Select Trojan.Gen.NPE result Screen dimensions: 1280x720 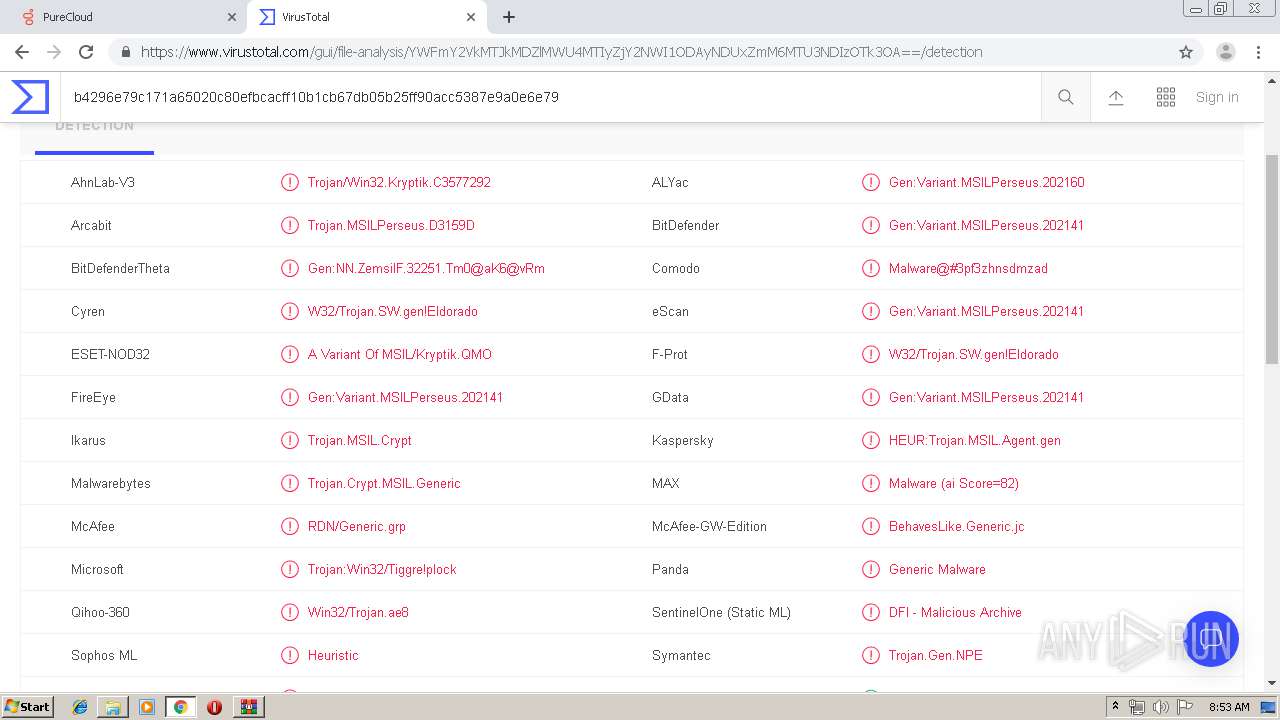click(936, 655)
